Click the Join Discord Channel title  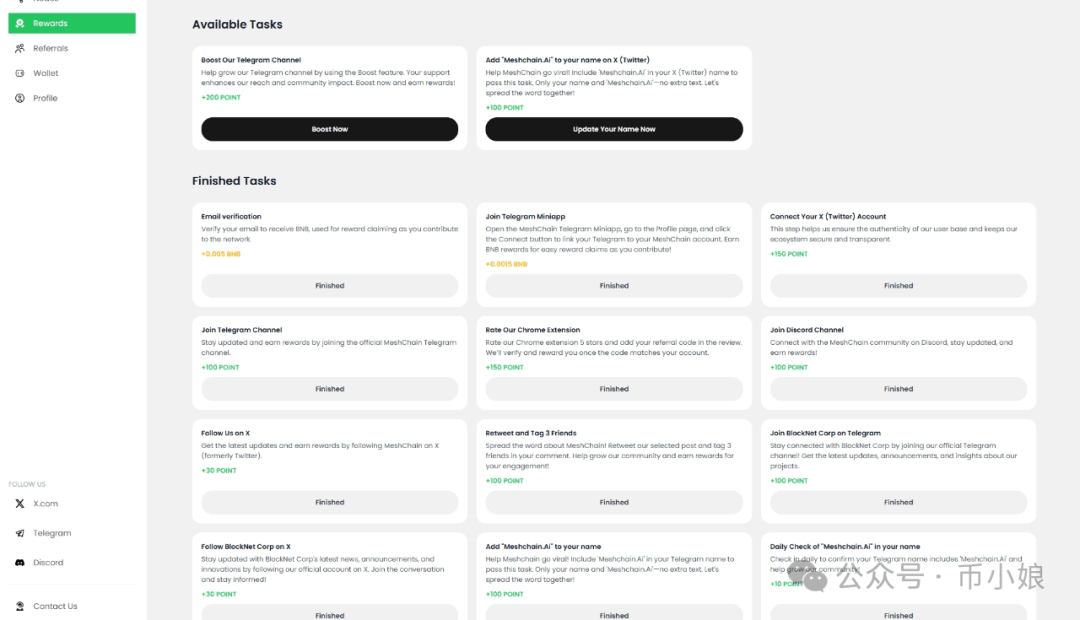tap(807, 330)
